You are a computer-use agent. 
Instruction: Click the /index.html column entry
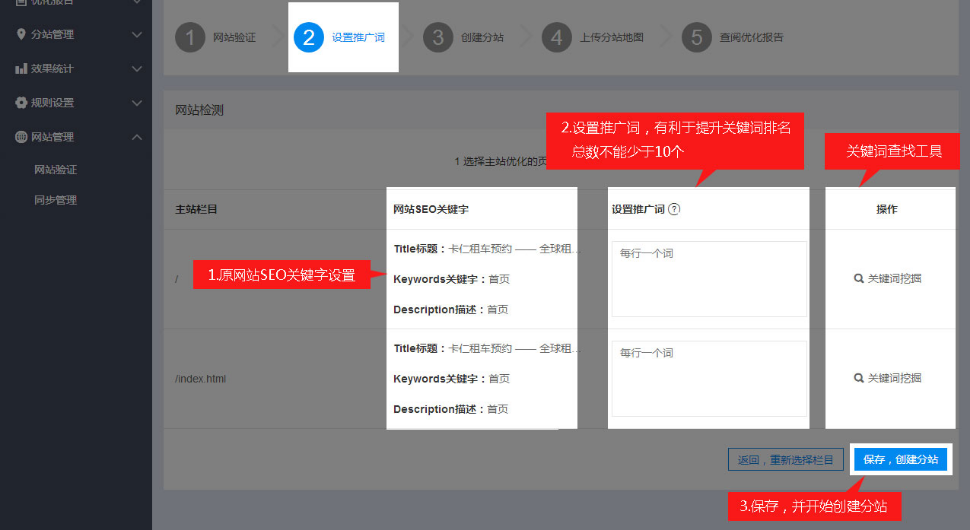(200, 378)
